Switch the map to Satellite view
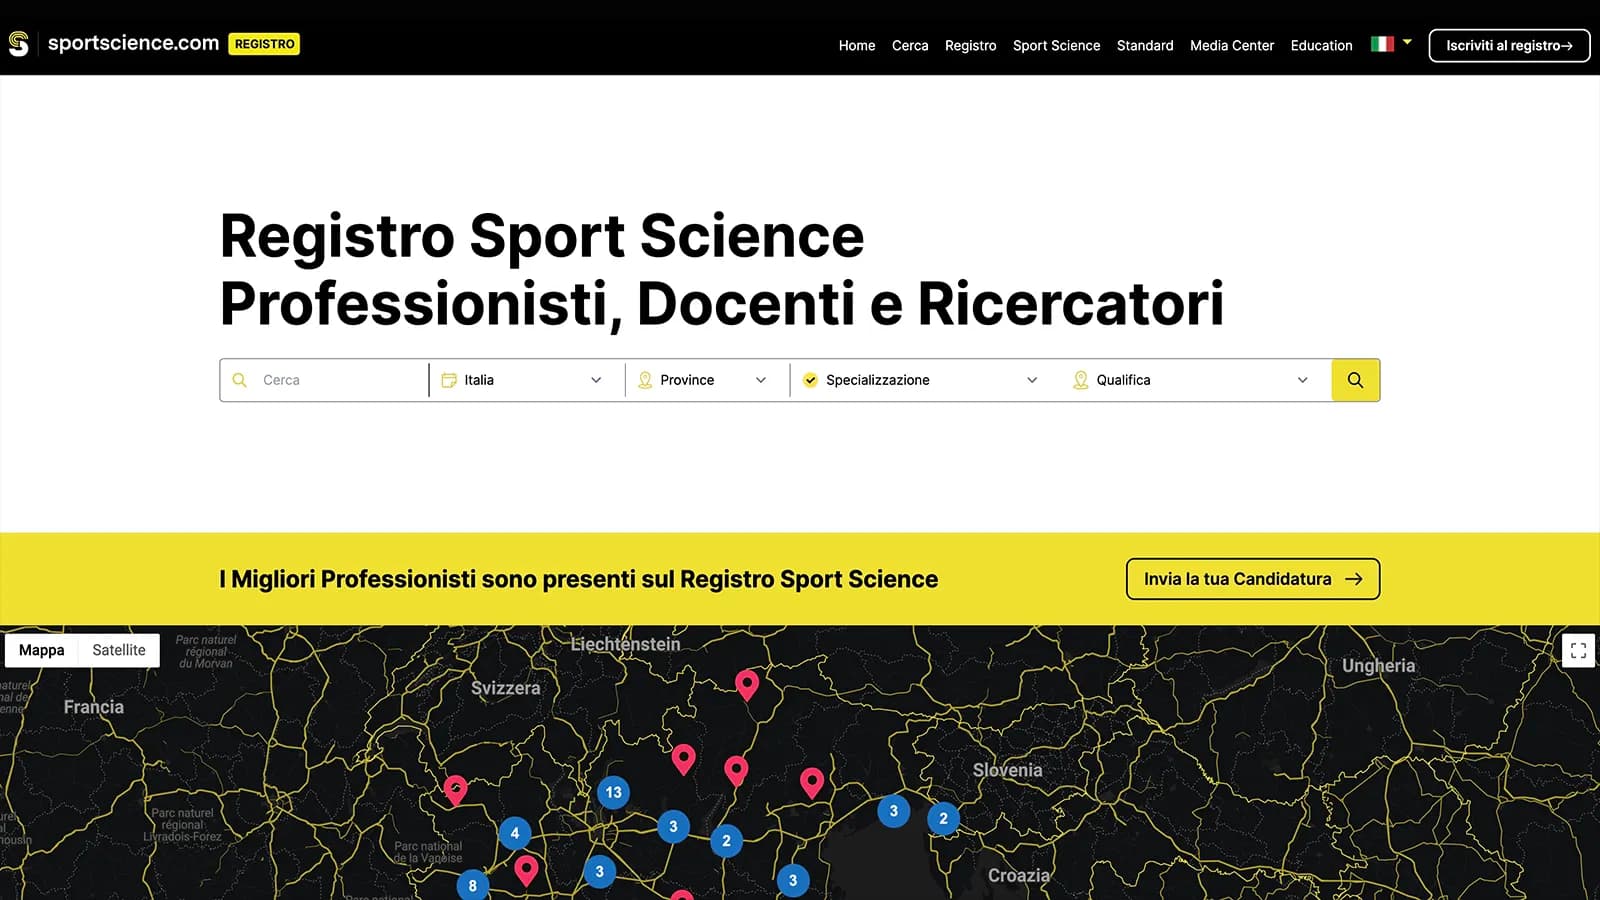This screenshot has width=1600, height=900. pos(119,650)
